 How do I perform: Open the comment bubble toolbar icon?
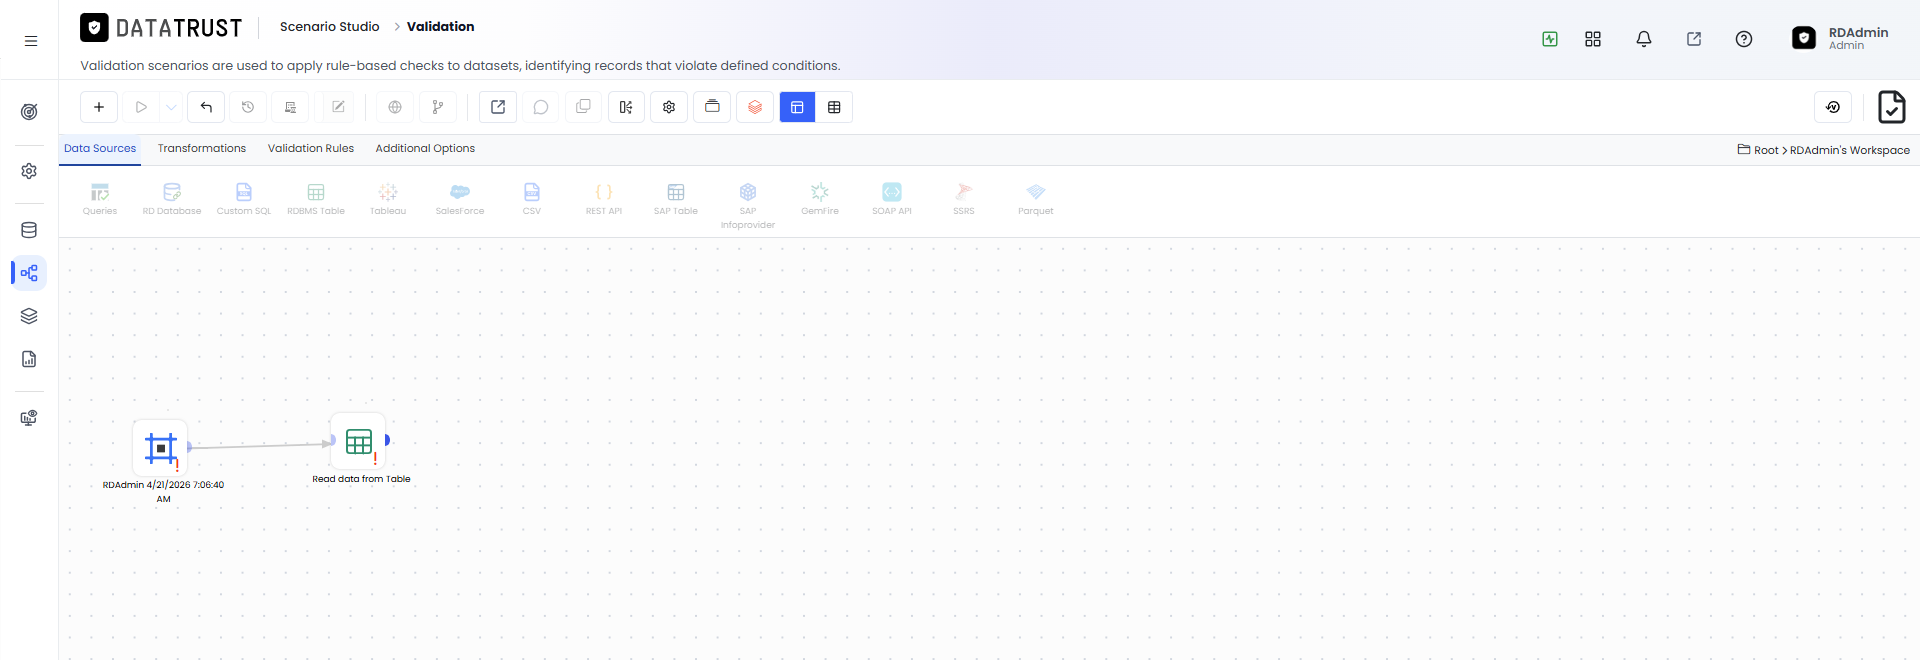click(541, 107)
